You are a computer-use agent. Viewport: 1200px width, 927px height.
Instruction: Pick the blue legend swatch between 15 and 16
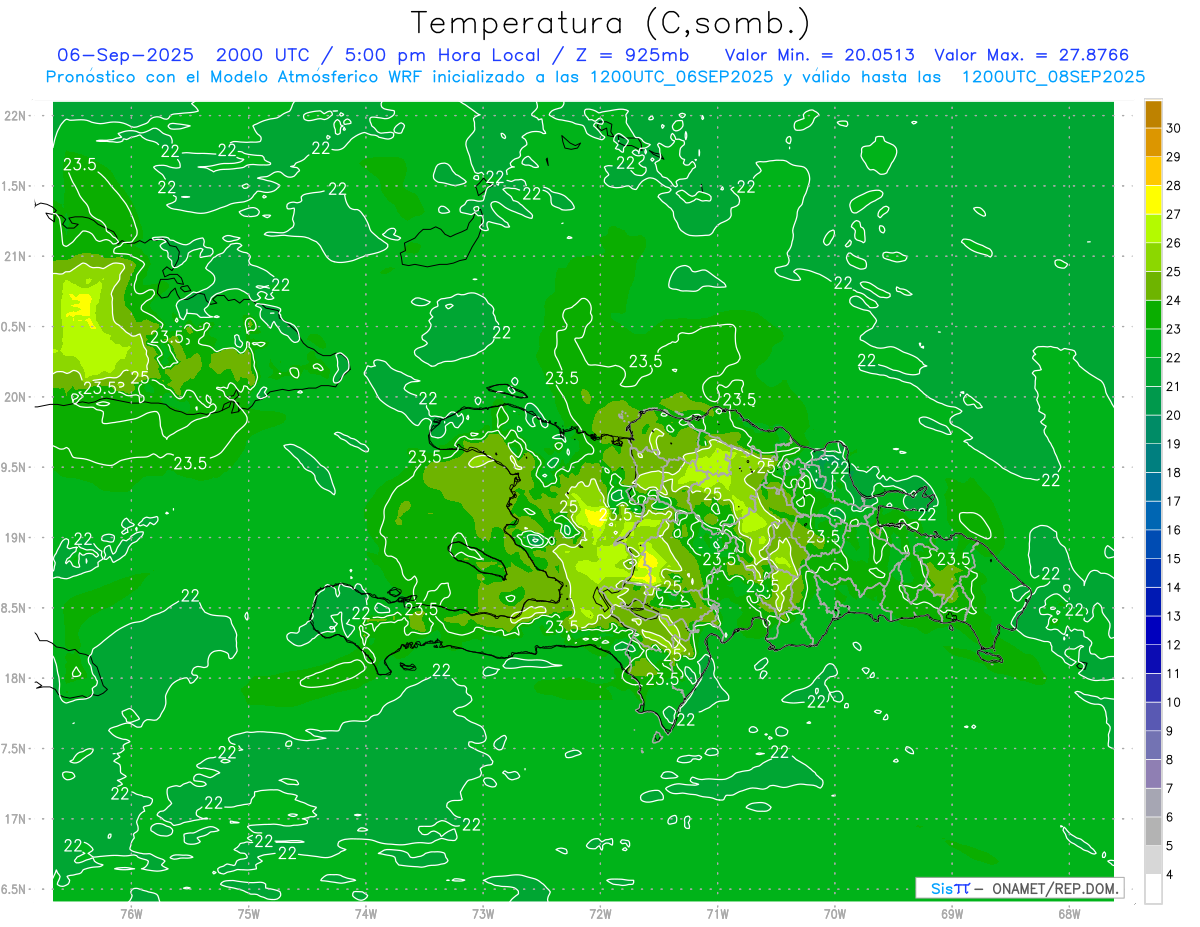[1153, 544]
